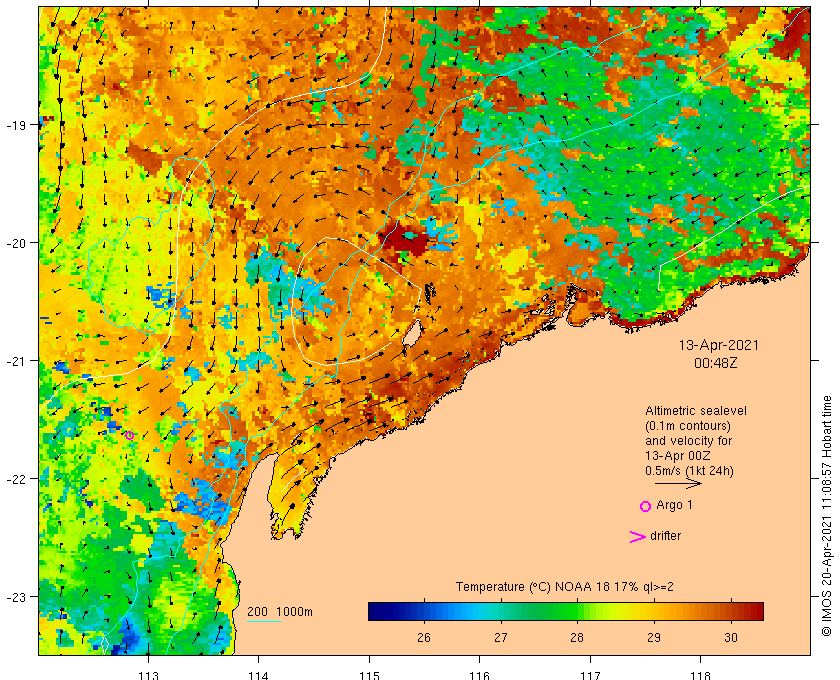Image resolution: width=840 pixels, height=680 pixels.
Task: Click the dark red hot spot near -20 latitude
Action: [406, 240]
